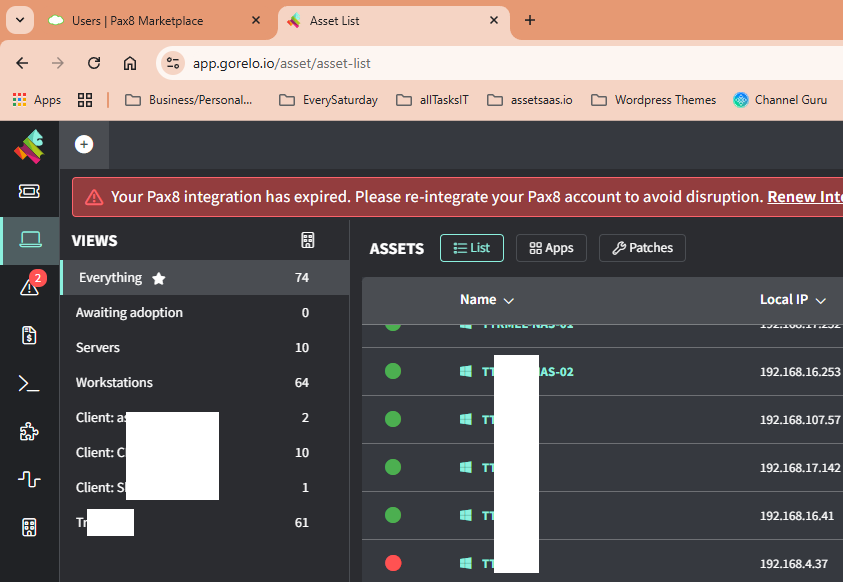Switch to the Apps tab
This screenshot has height=582, width=843.
pyautogui.click(x=551, y=248)
